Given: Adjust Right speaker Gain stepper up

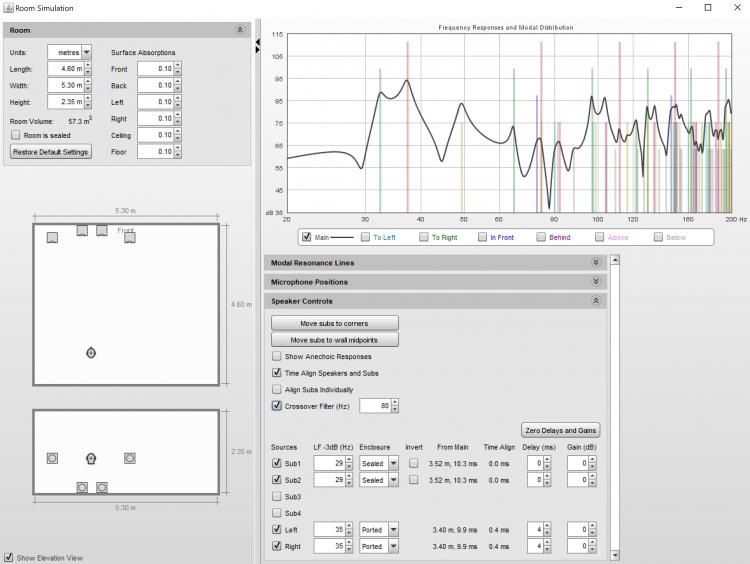Looking at the screenshot, I should pos(593,542).
